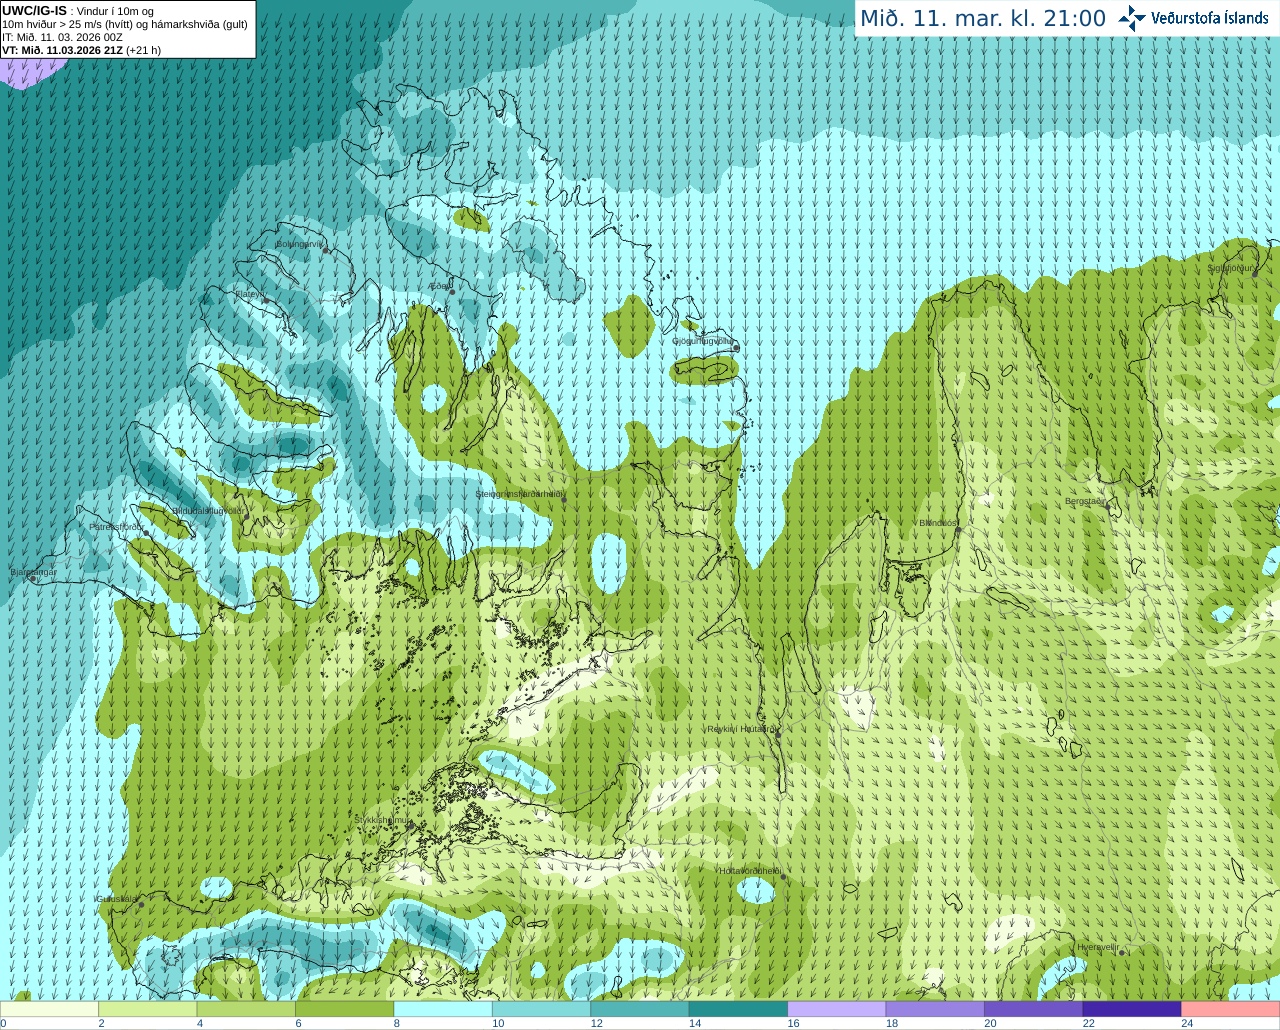The width and height of the screenshot is (1280, 1030).
Task: Click the 4–6 m/s legend swatch
Action: pos(246,1009)
